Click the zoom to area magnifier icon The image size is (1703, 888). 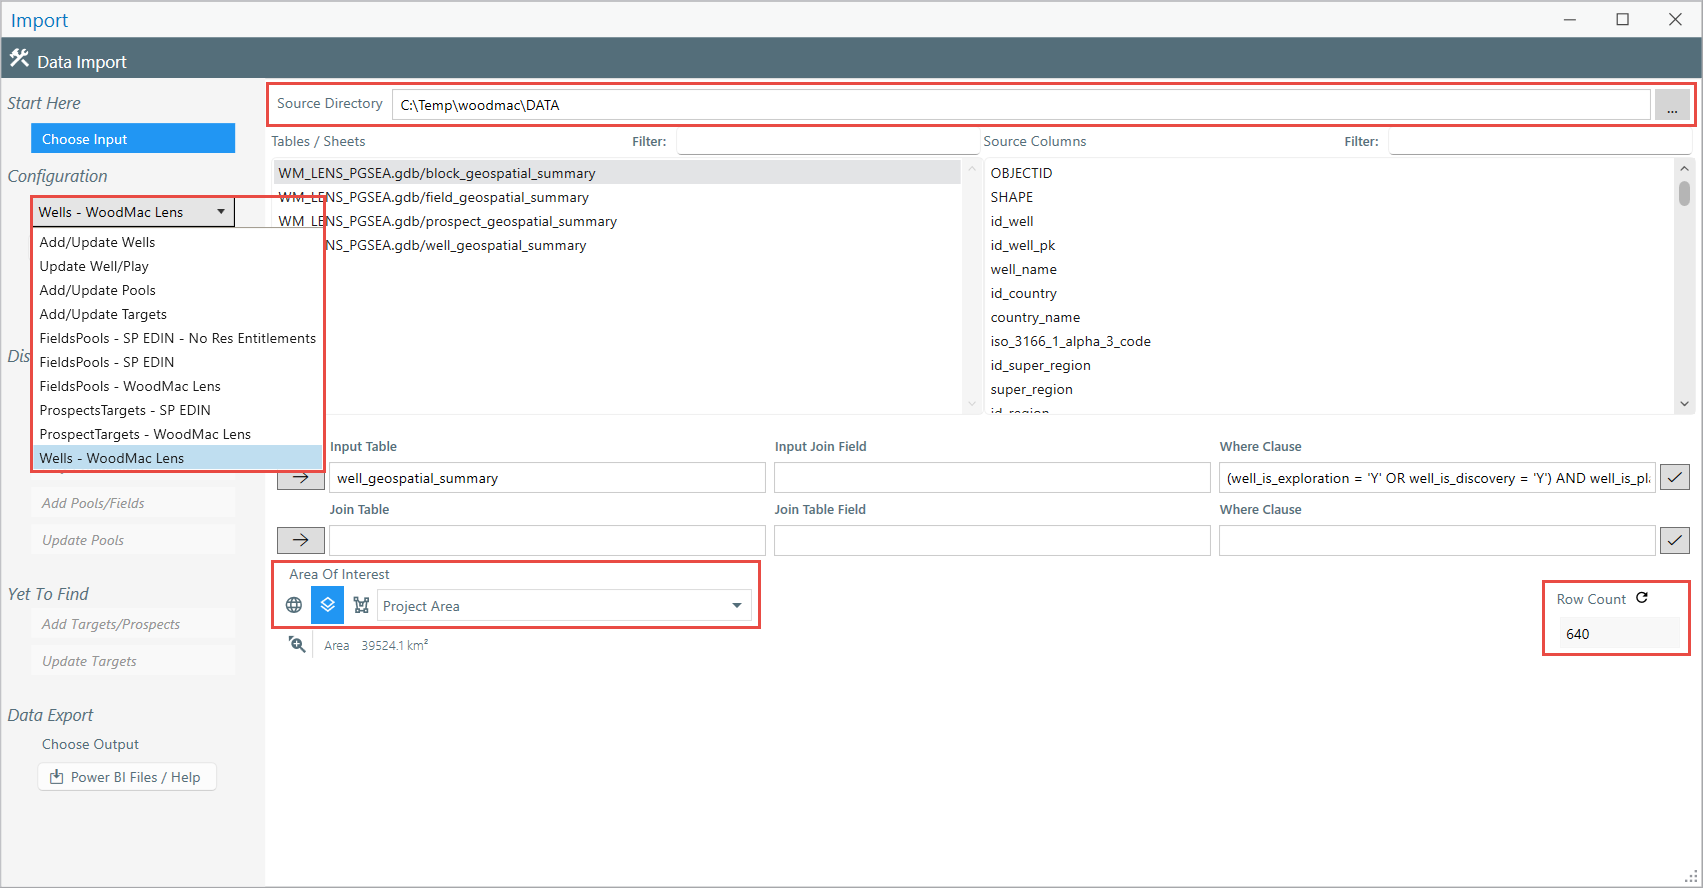297,645
